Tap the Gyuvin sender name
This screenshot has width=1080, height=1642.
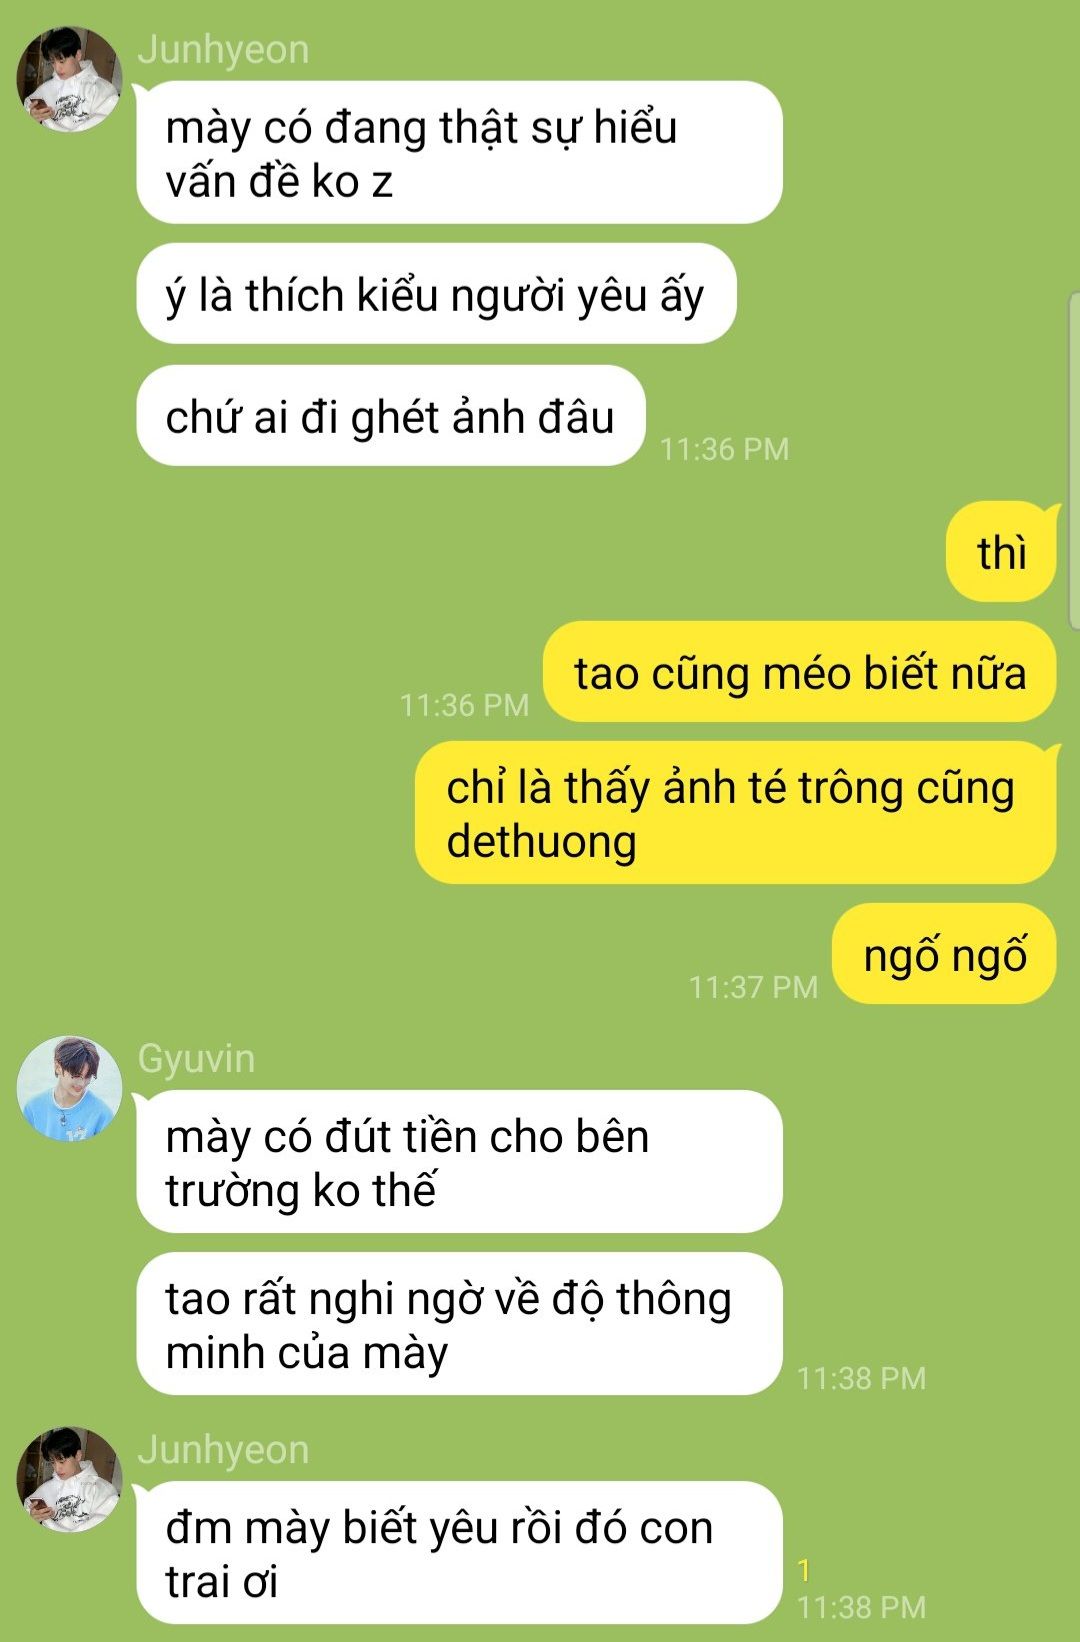(x=196, y=1059)
